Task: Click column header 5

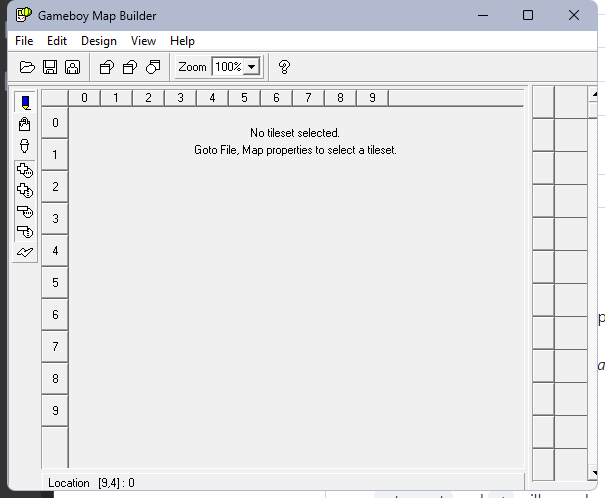Action: pyautogui.click(x=244, y=98)
